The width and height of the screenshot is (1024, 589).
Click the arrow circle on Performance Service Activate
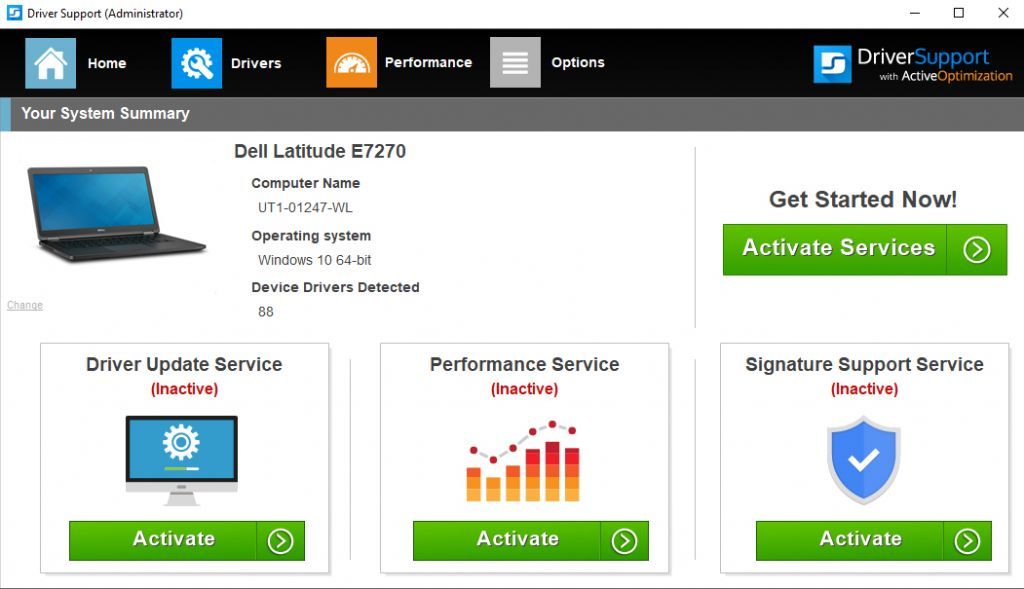624,541
